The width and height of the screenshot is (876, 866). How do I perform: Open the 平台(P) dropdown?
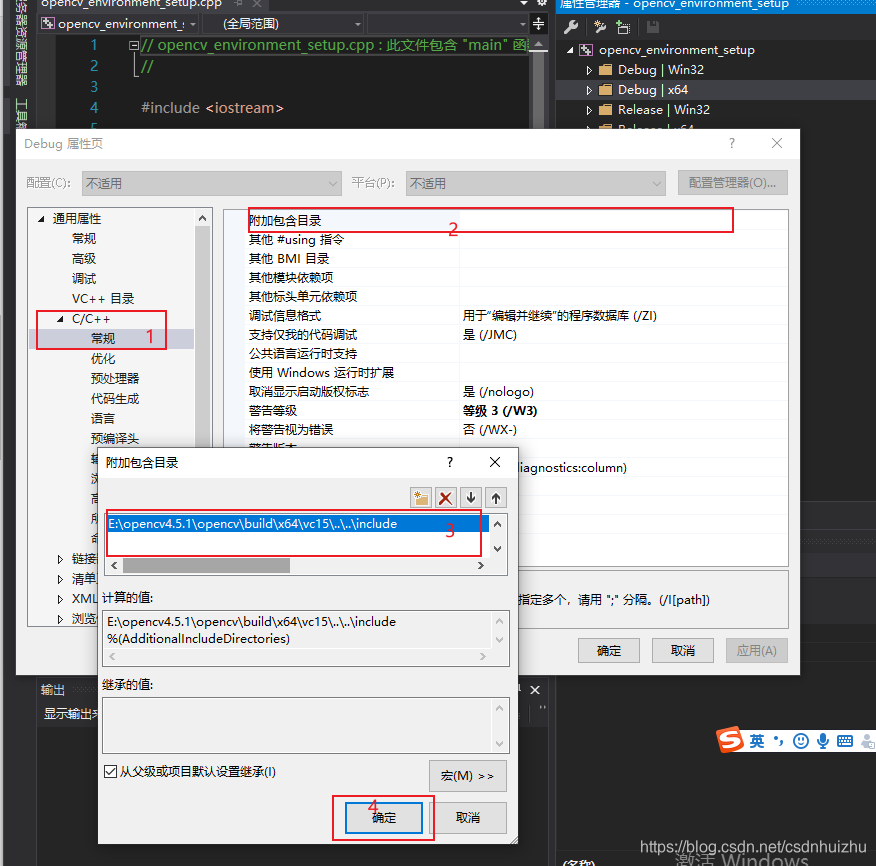pos(536,183)
